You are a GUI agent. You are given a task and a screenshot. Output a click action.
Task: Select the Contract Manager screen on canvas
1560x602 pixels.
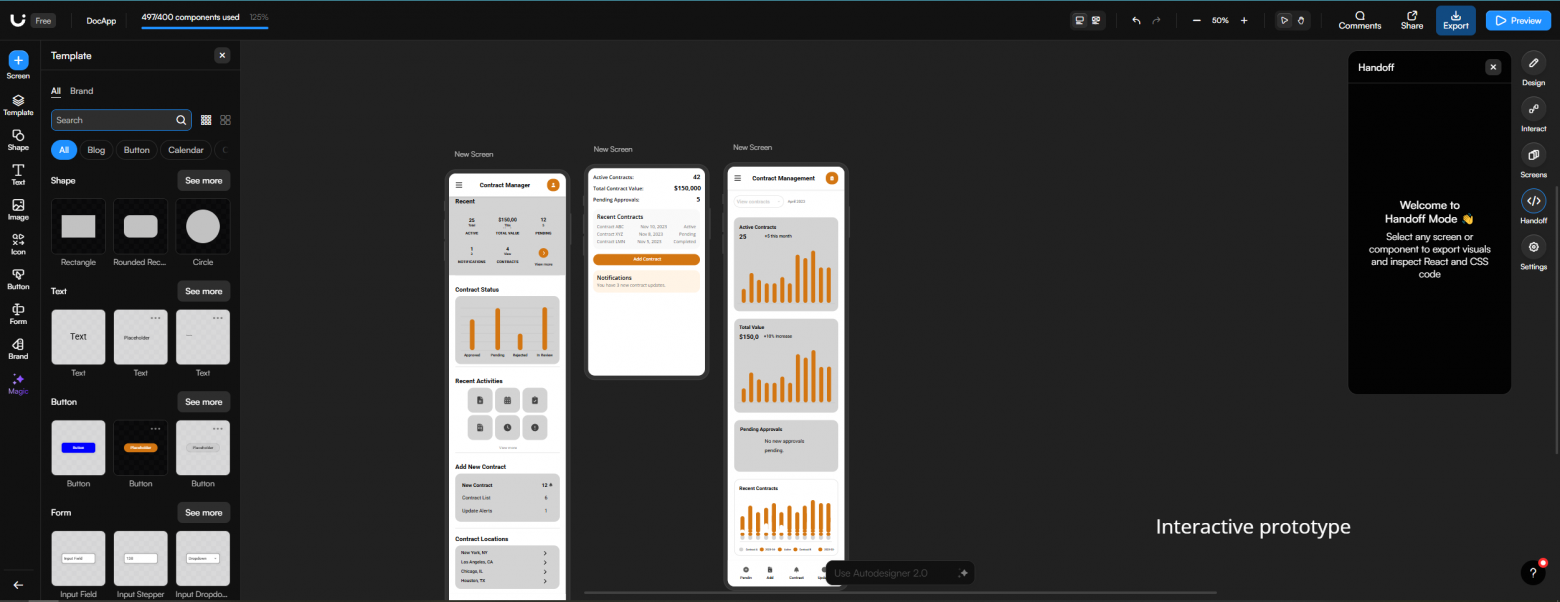(505, 387)
